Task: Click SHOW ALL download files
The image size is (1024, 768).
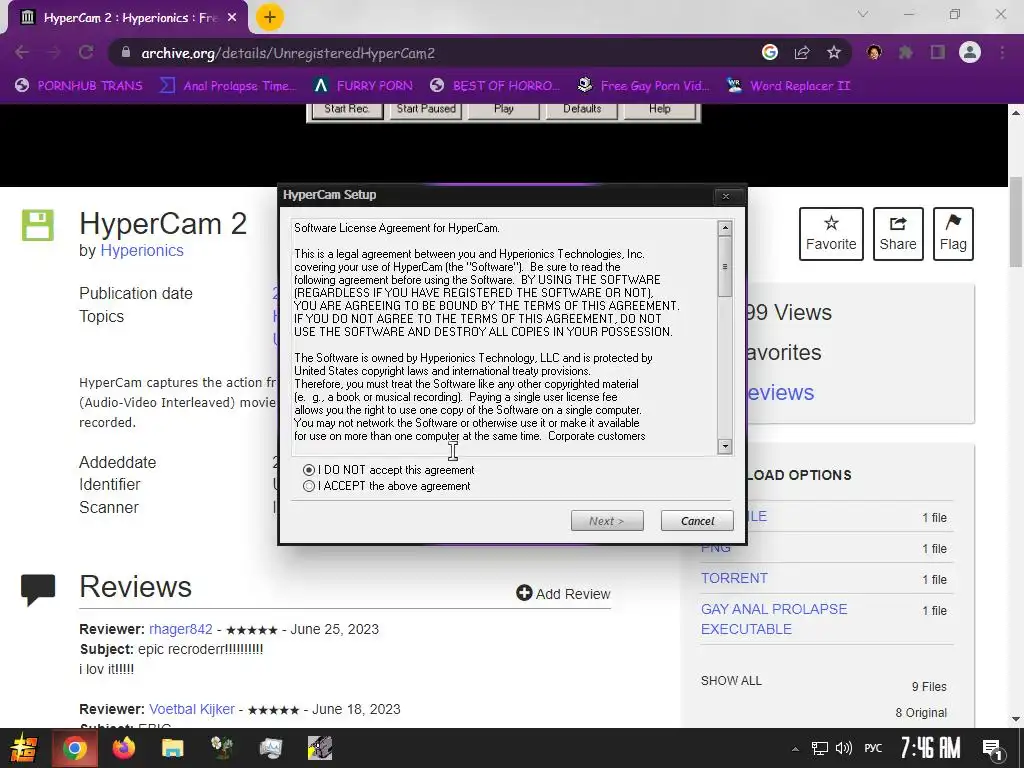Action: [731, 680]
